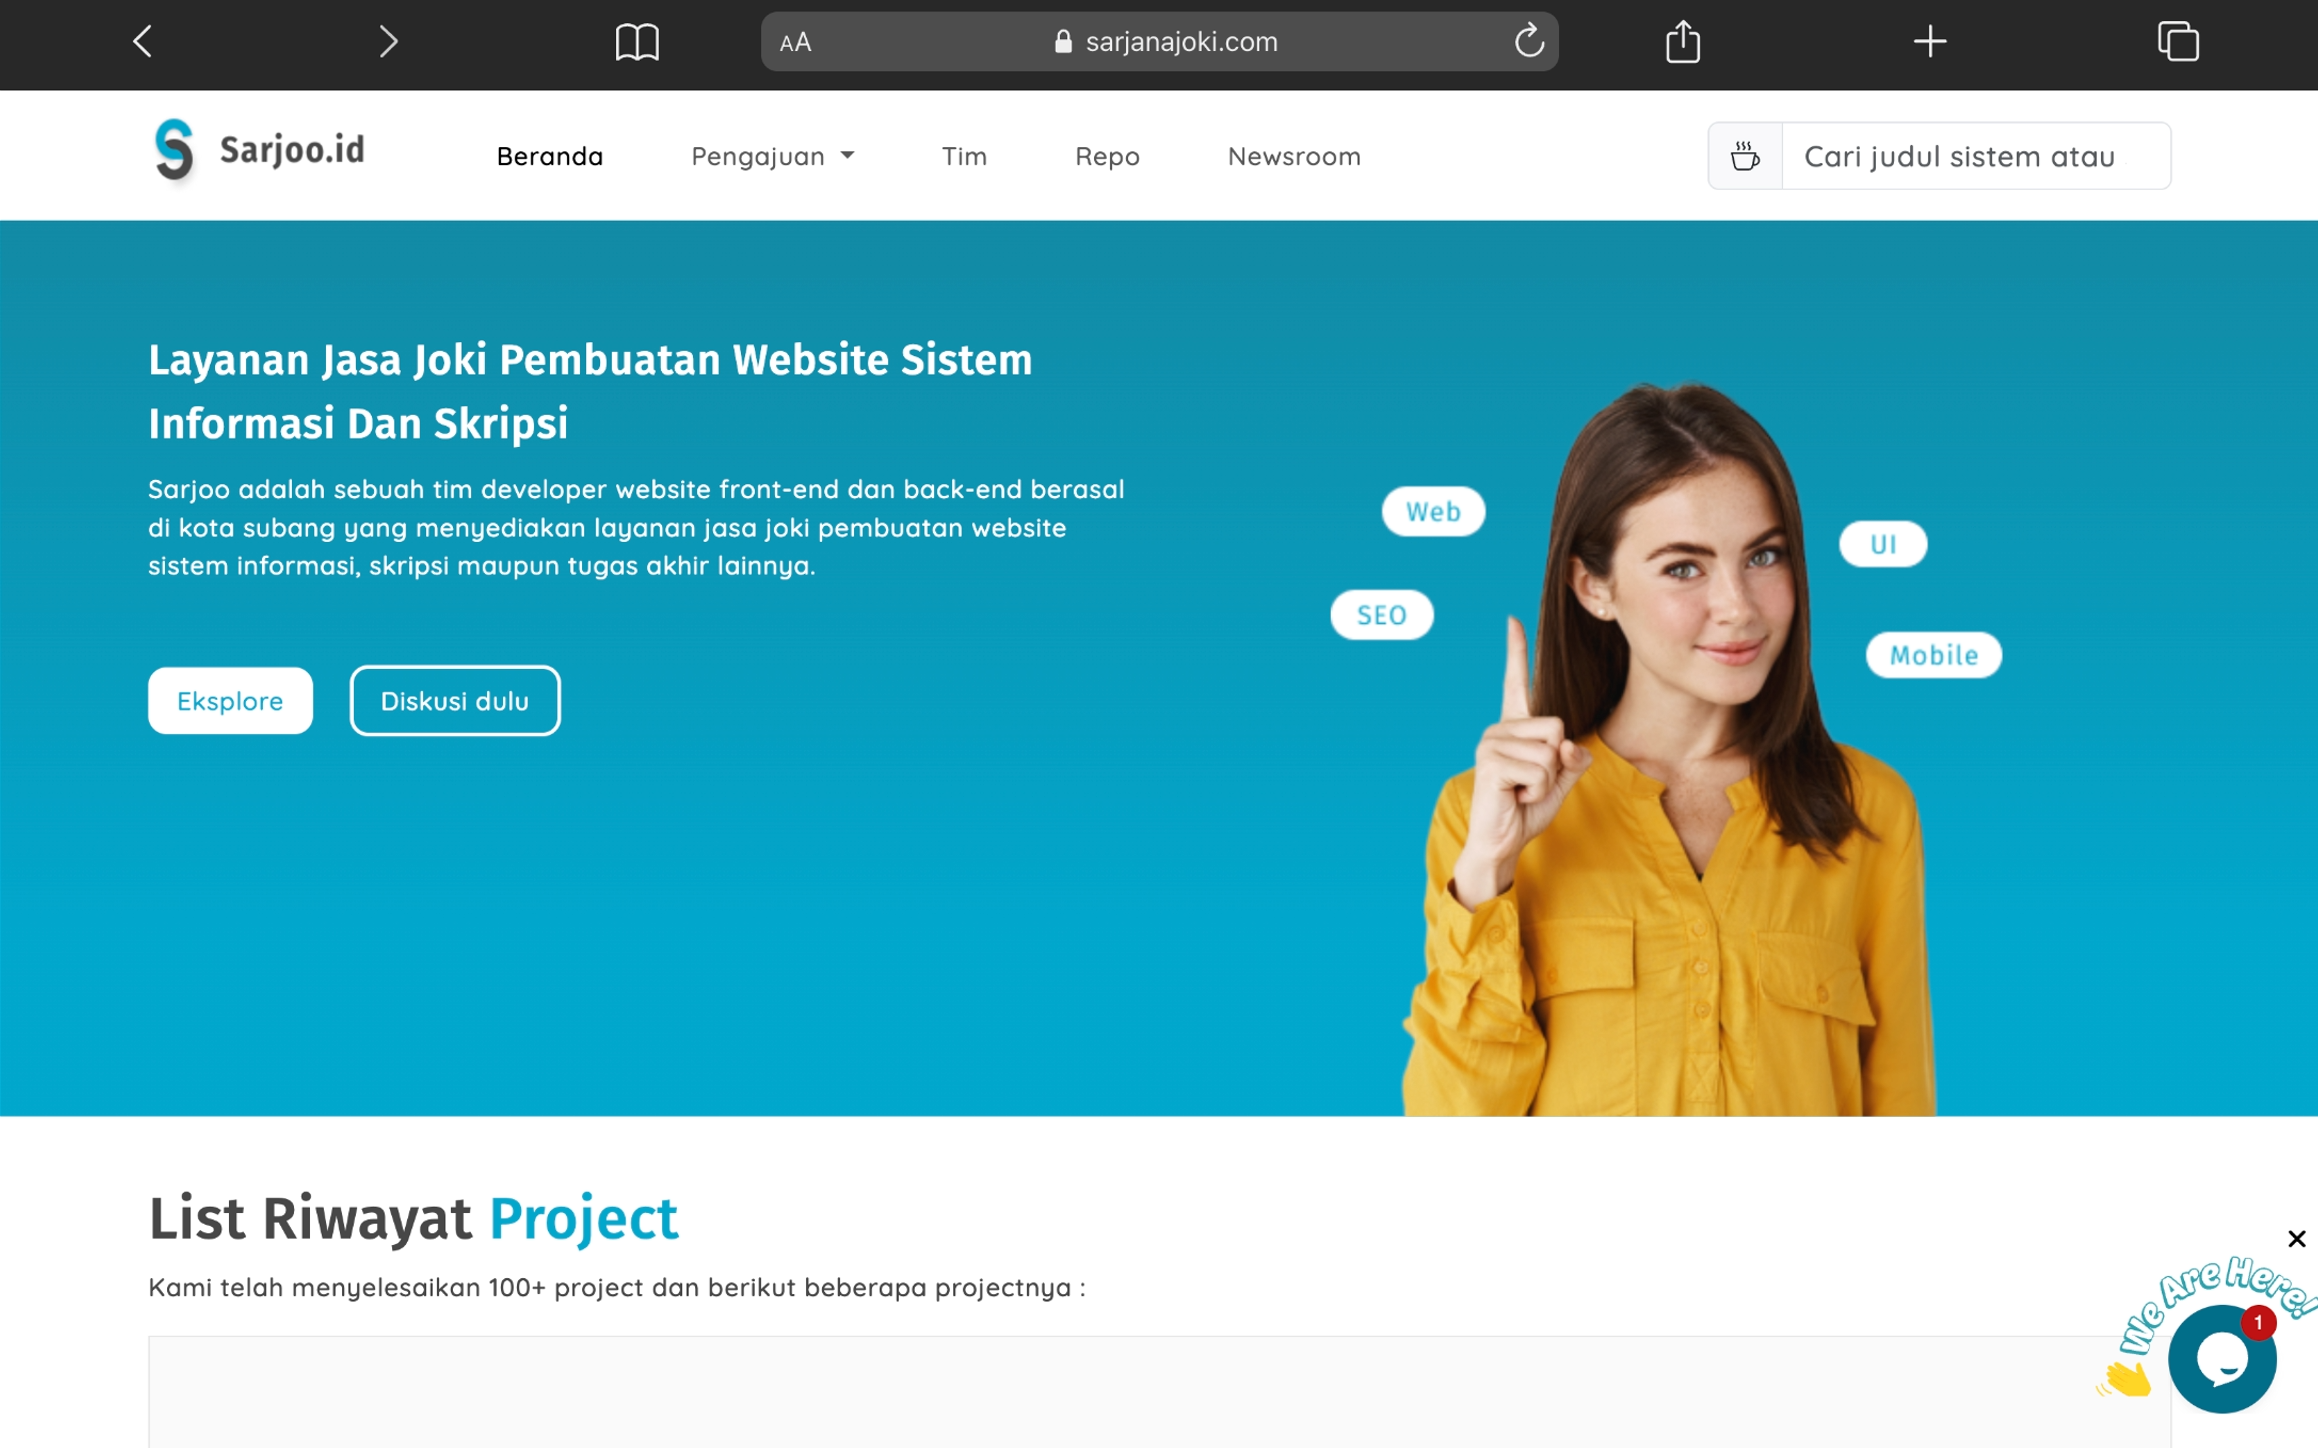Image resolution: width=2318 pixels, height=1448 pixels.
Task: Open the bookmarks book icon
Action: coord(637,42)
